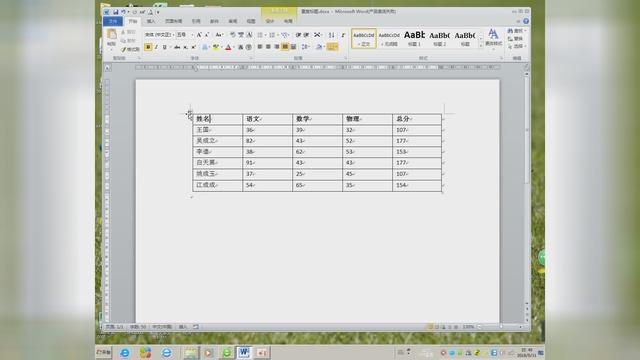Click the Character Border icon
This screenshot has width=640, height=360.
tap(249, 35)
